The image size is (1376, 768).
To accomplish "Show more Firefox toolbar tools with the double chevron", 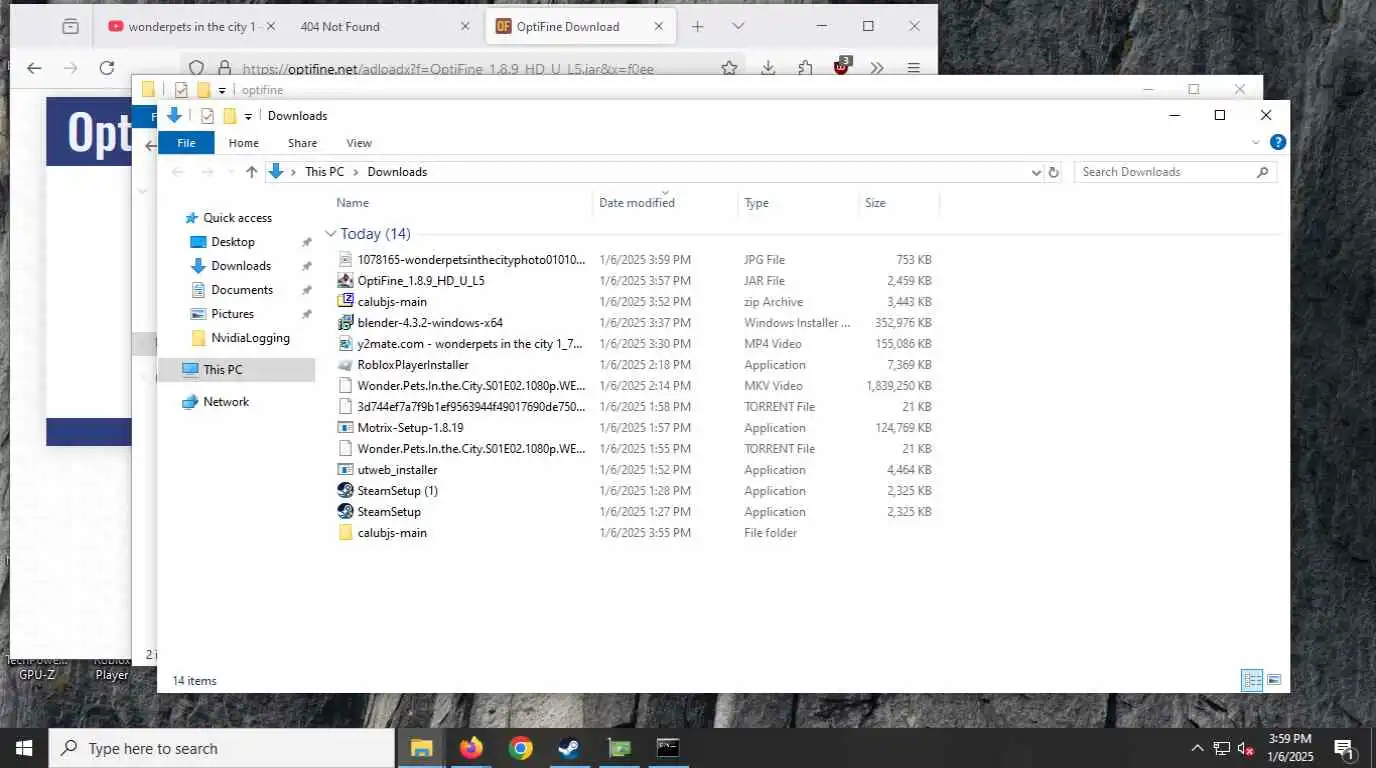I will pyautogui.click(x=877, y=68).
